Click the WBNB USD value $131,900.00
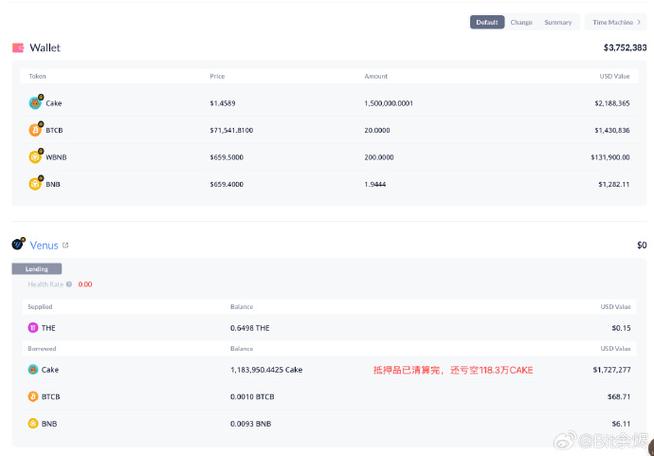 pos(610,157)
